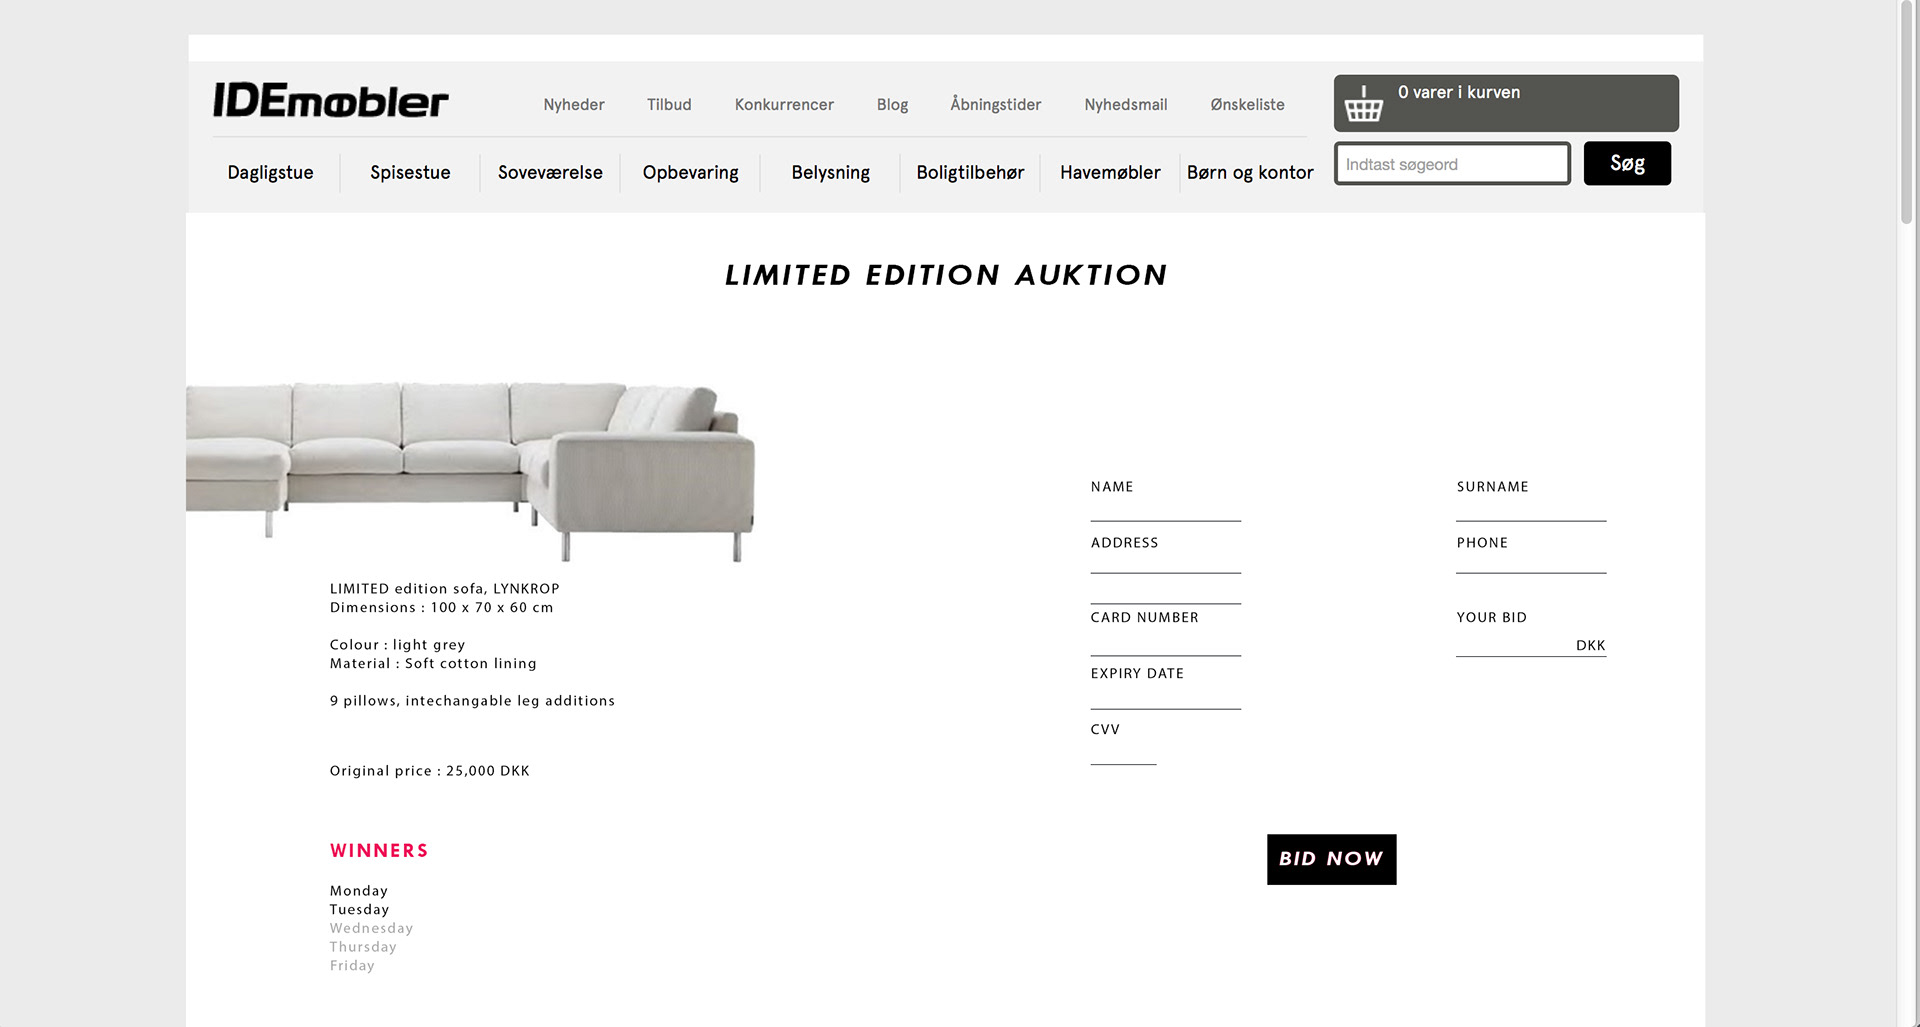The image size is (1920, 1027).
Task: Open the Tilbud link
Action: tap(669, 105)
